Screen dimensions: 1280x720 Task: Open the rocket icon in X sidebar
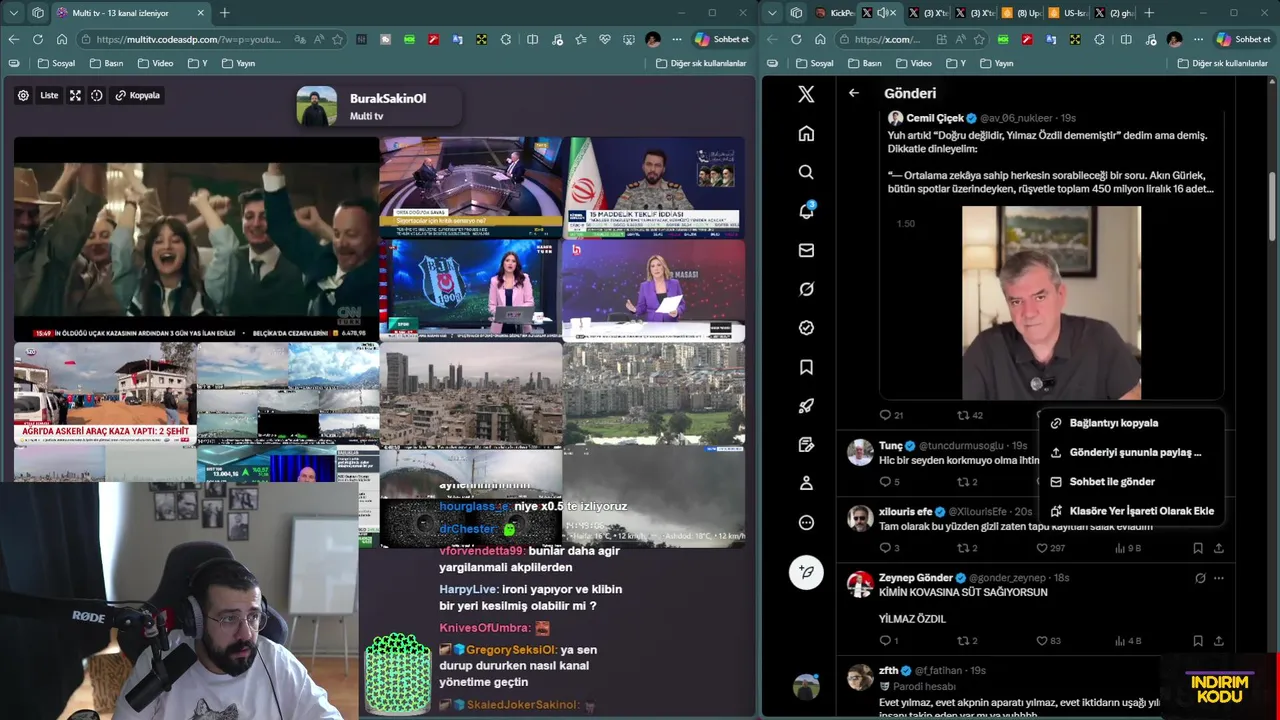coord(806,406)
